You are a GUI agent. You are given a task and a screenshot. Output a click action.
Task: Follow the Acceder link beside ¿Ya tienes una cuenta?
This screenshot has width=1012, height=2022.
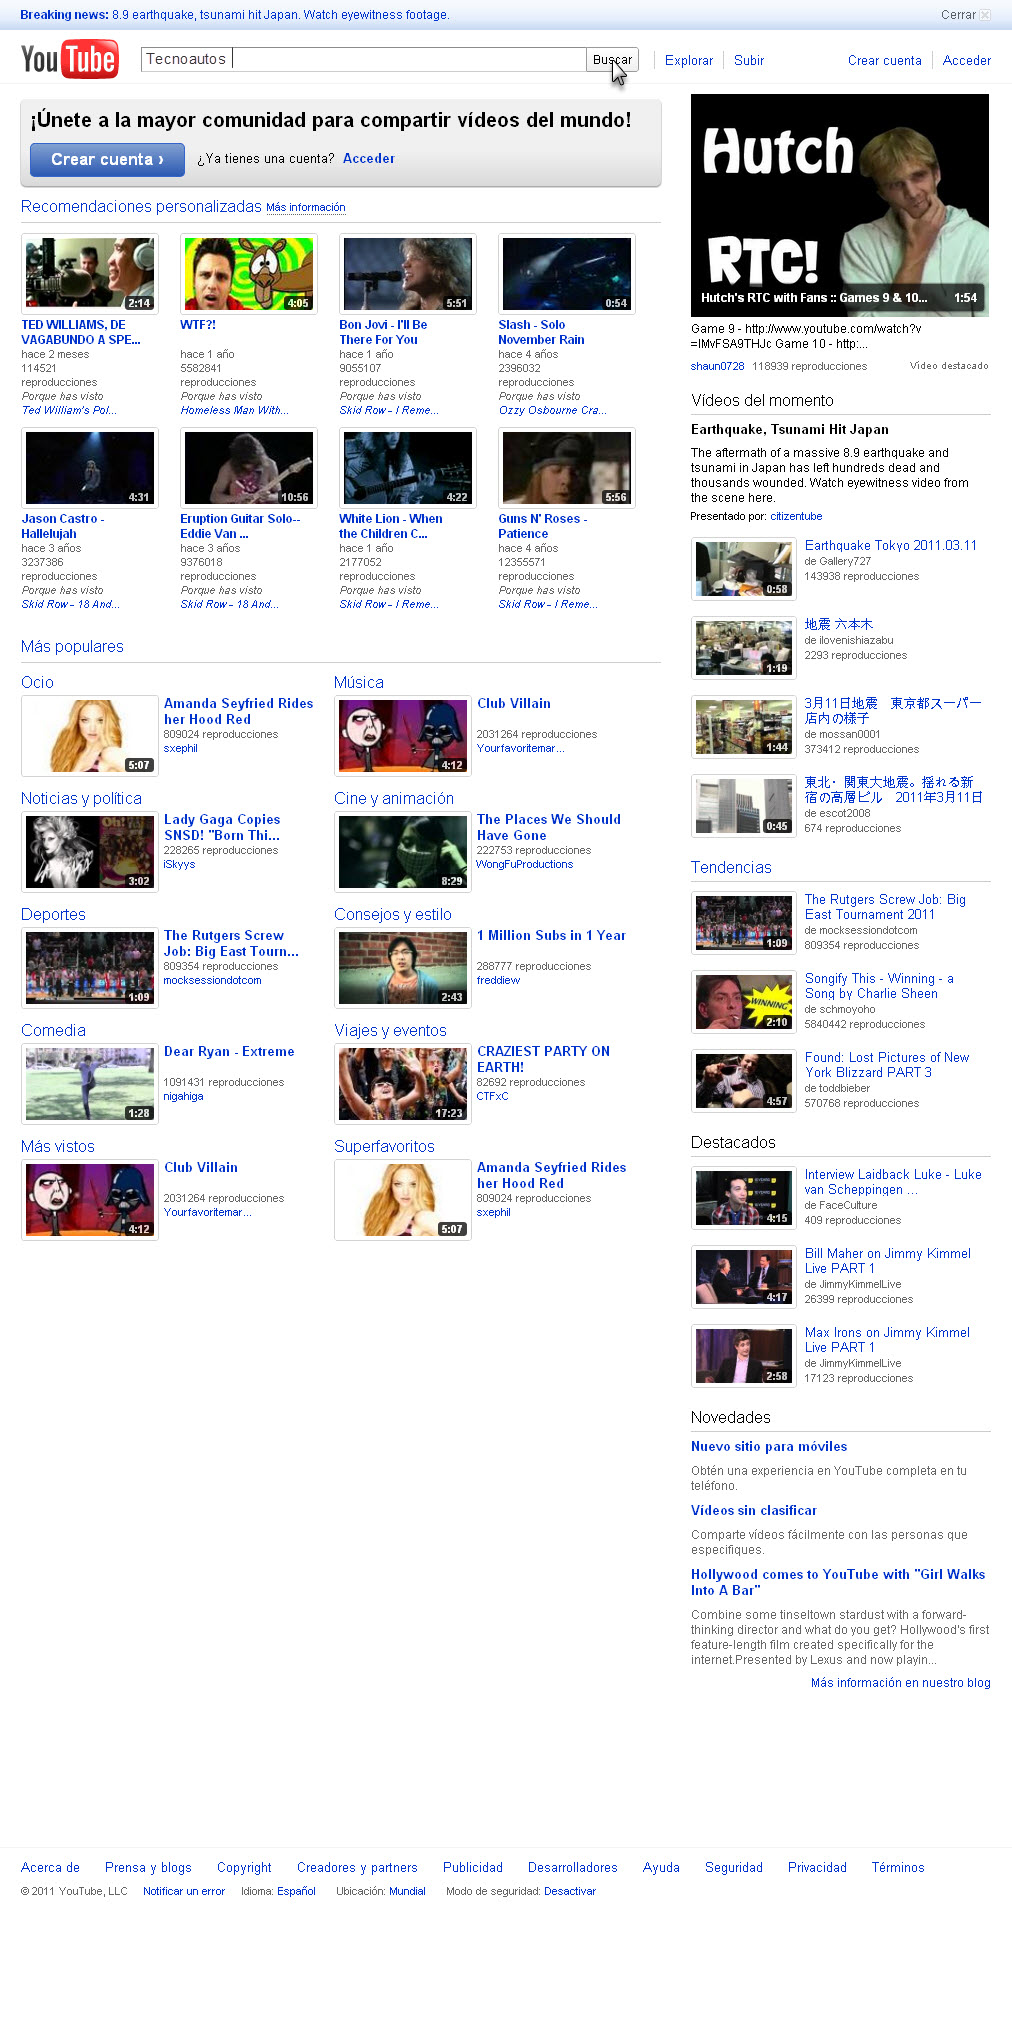[369, 158]
